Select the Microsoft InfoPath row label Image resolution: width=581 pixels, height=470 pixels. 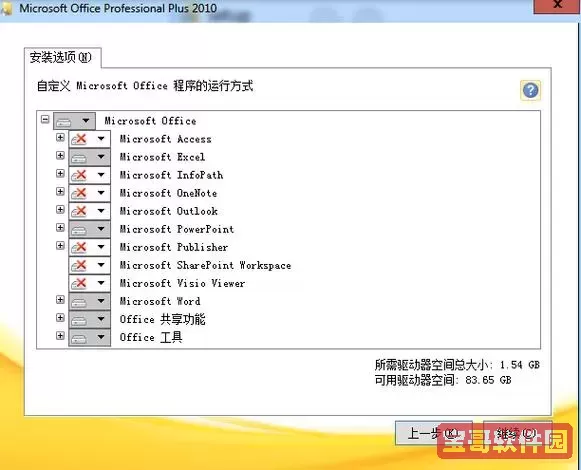[x=171, y=175]
